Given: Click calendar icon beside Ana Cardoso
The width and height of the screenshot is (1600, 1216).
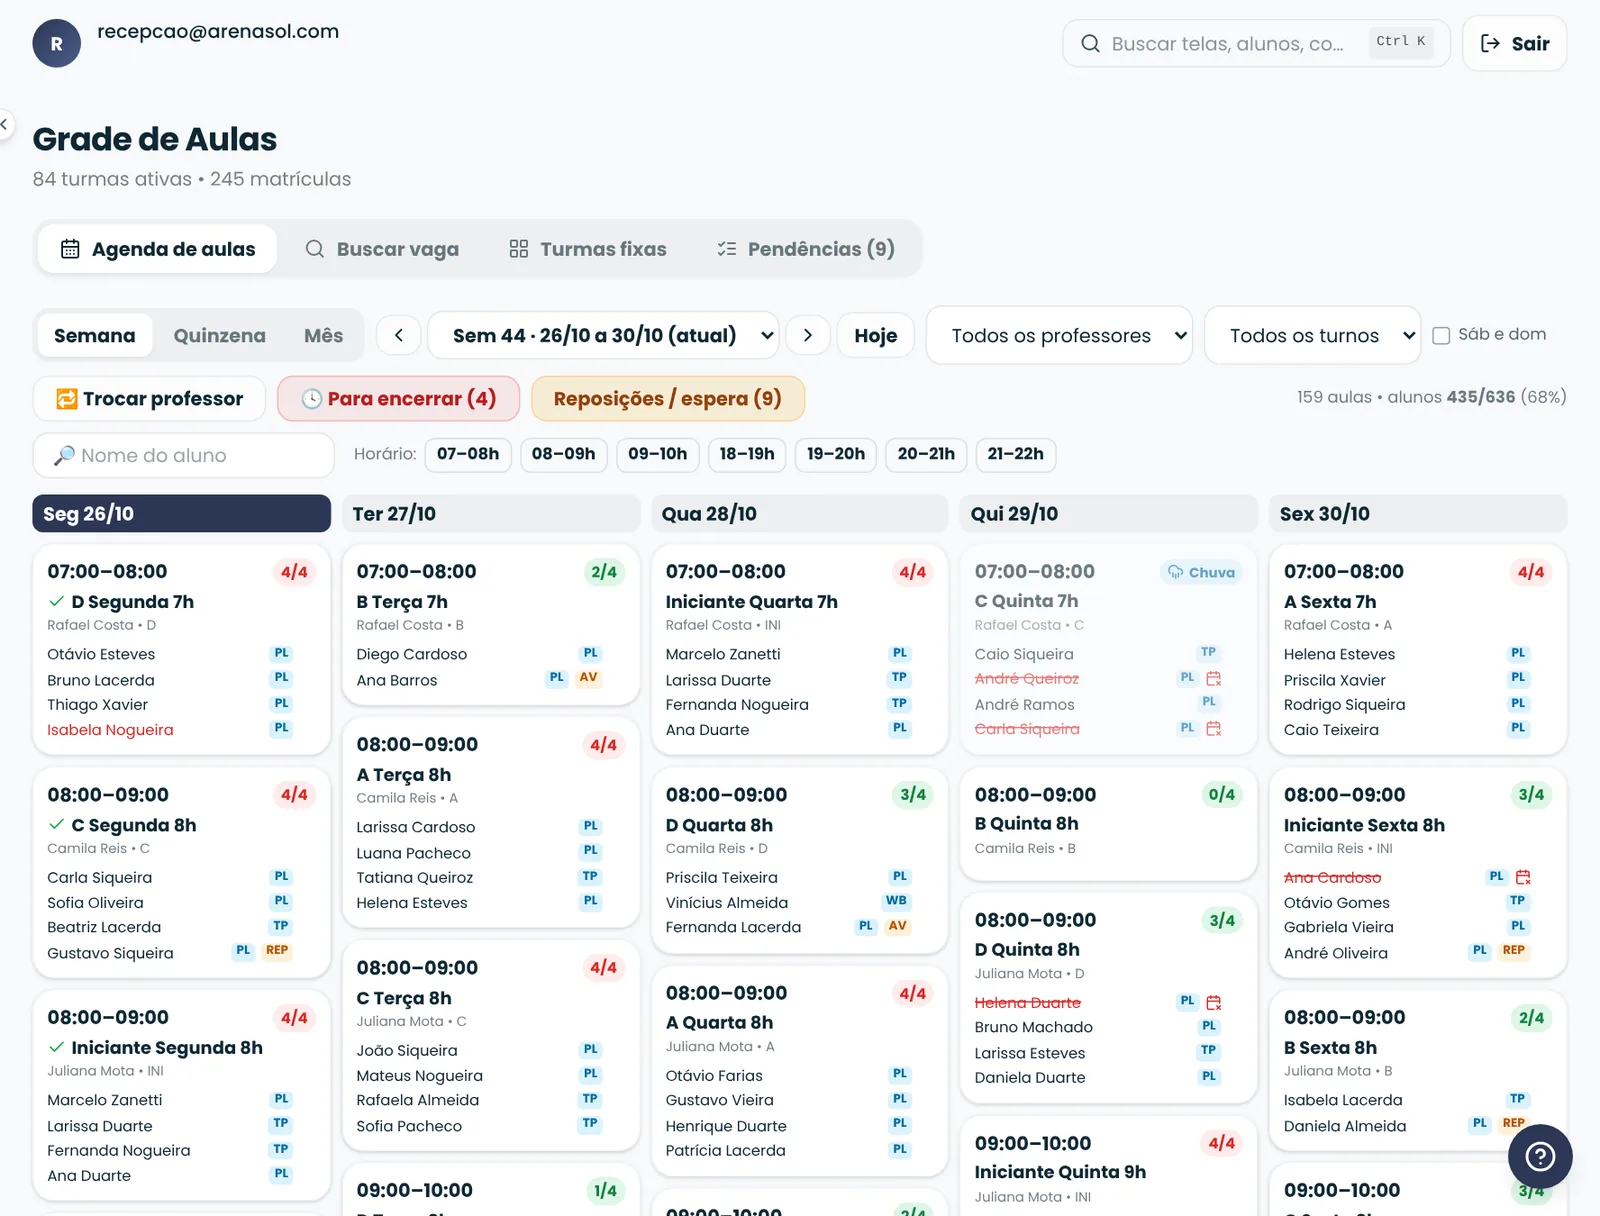Looking at the screenshot, I should (1523, 877).
